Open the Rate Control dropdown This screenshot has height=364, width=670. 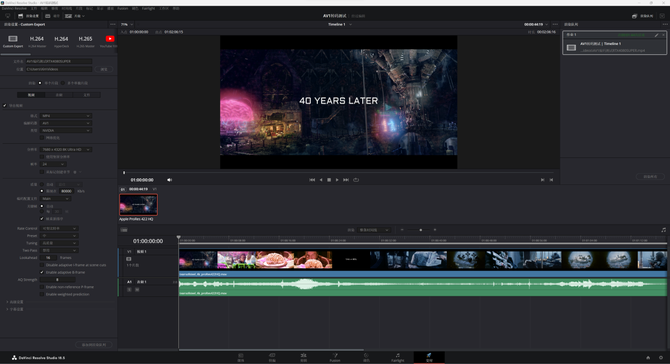[x=59, y=229]
